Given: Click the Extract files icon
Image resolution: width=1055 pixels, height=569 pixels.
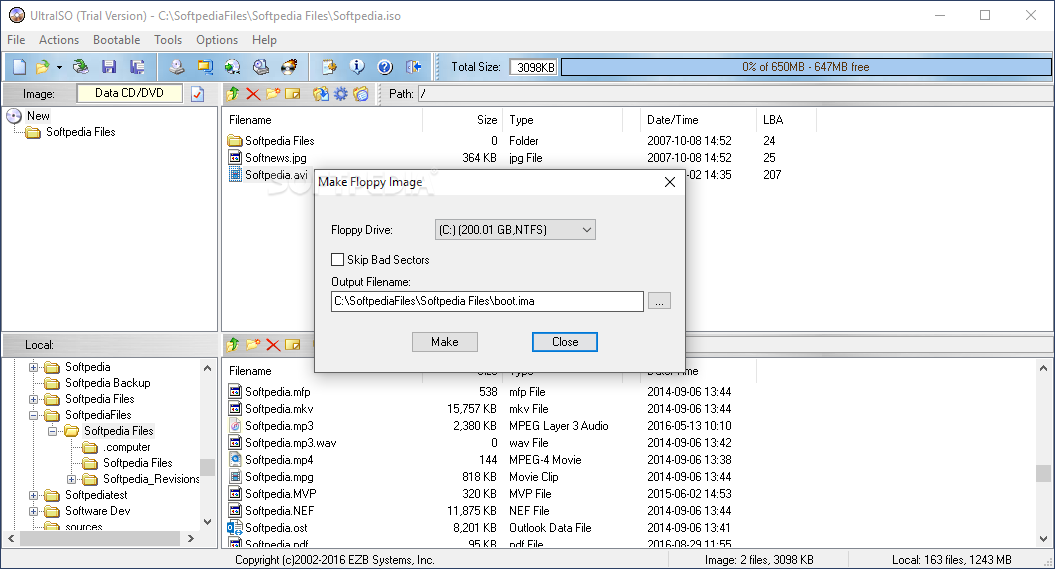Looking at the screenshot, I should 321,93.
